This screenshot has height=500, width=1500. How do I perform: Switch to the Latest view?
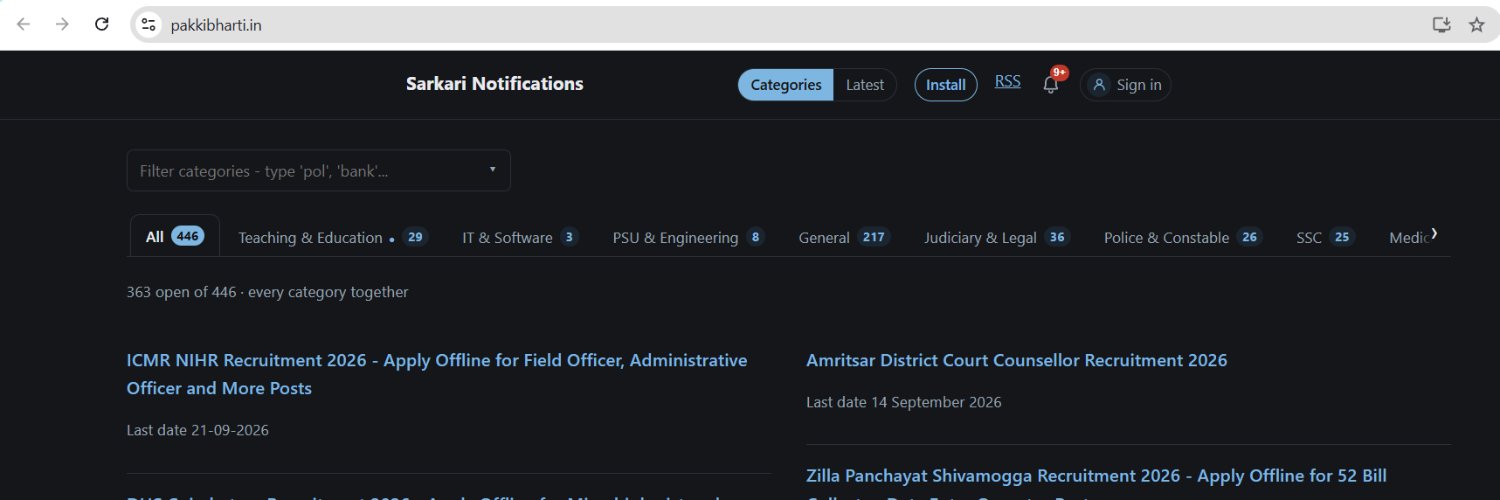[x=865, y=85]
